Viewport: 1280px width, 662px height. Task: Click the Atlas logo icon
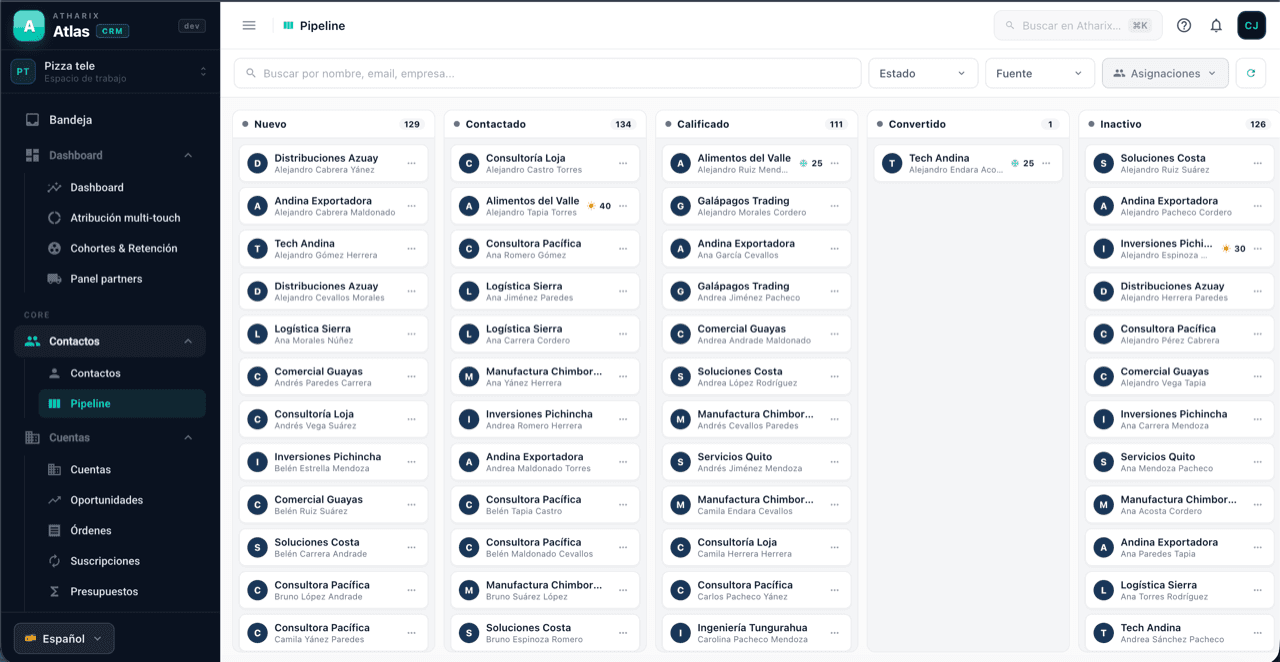tap(29, 26)
